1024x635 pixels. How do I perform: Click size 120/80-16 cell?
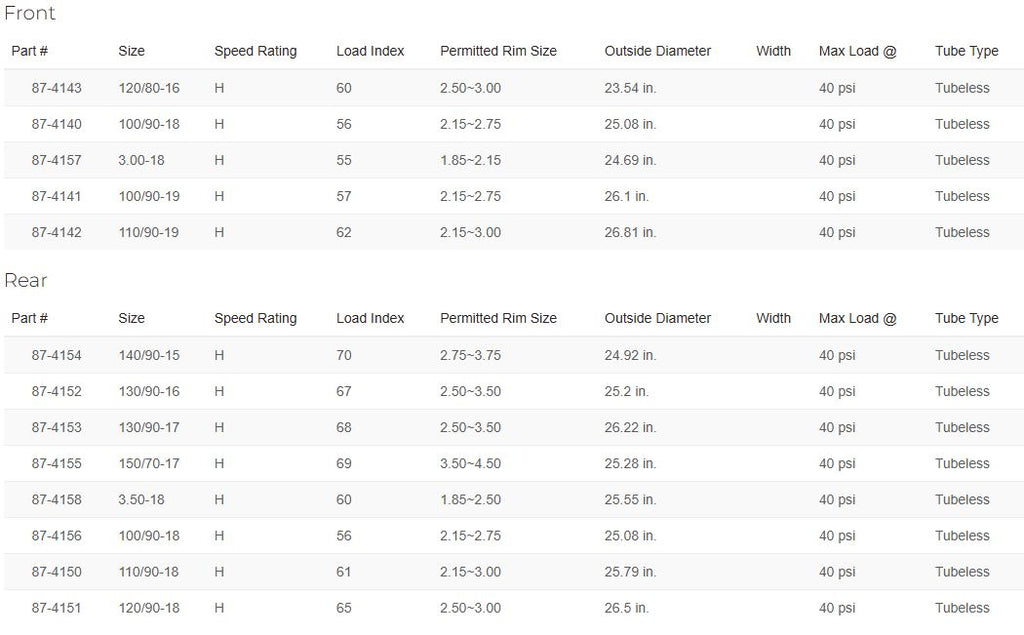[149, 88]
